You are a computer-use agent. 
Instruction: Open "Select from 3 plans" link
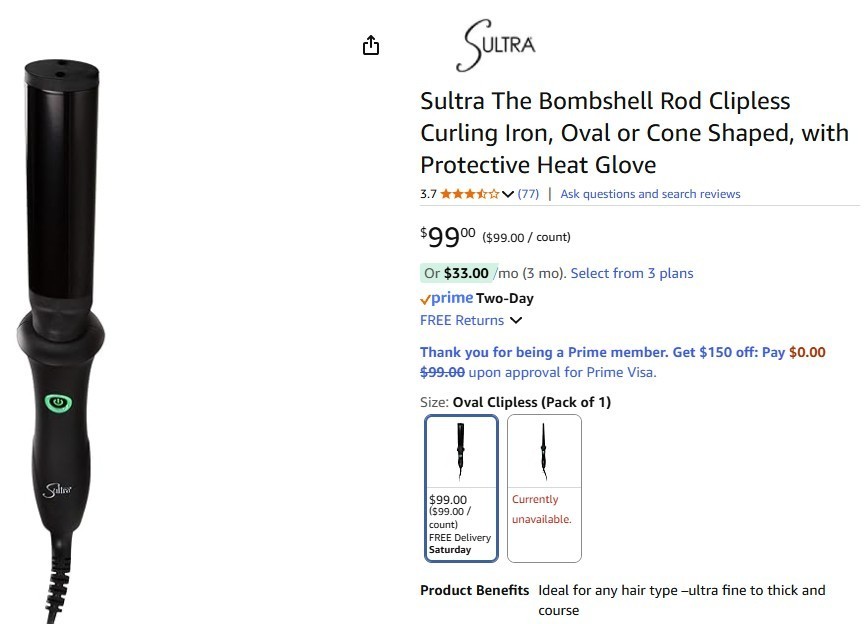tap(631, 273)
